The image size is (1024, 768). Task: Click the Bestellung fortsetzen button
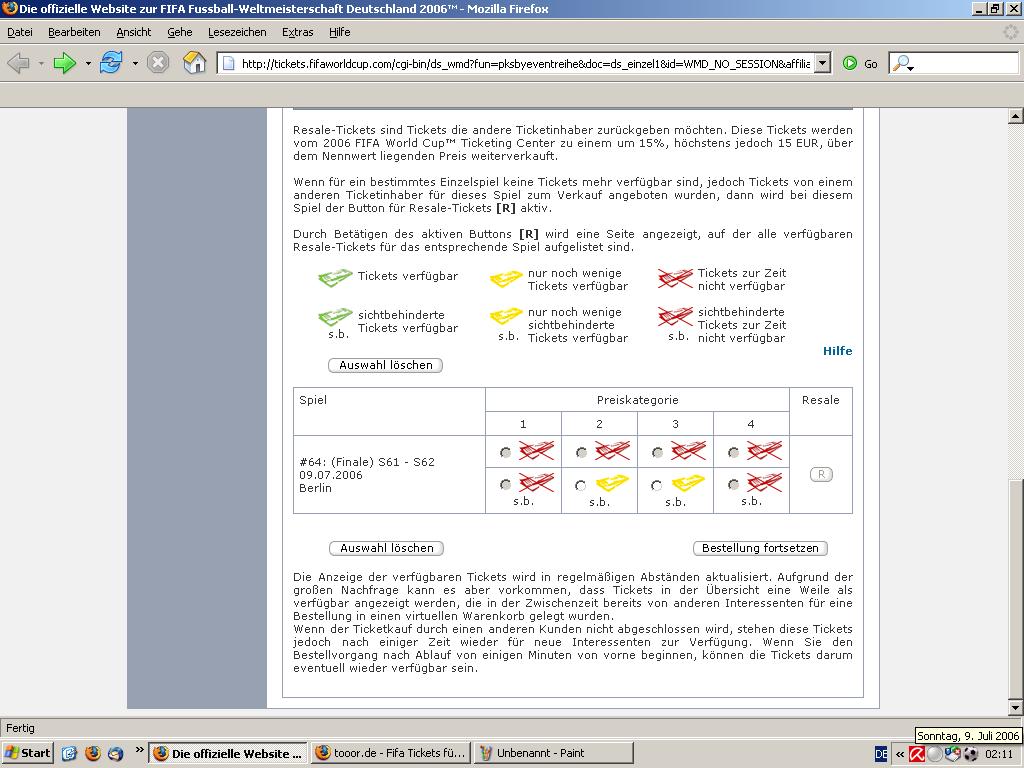[x=760, y=548]
